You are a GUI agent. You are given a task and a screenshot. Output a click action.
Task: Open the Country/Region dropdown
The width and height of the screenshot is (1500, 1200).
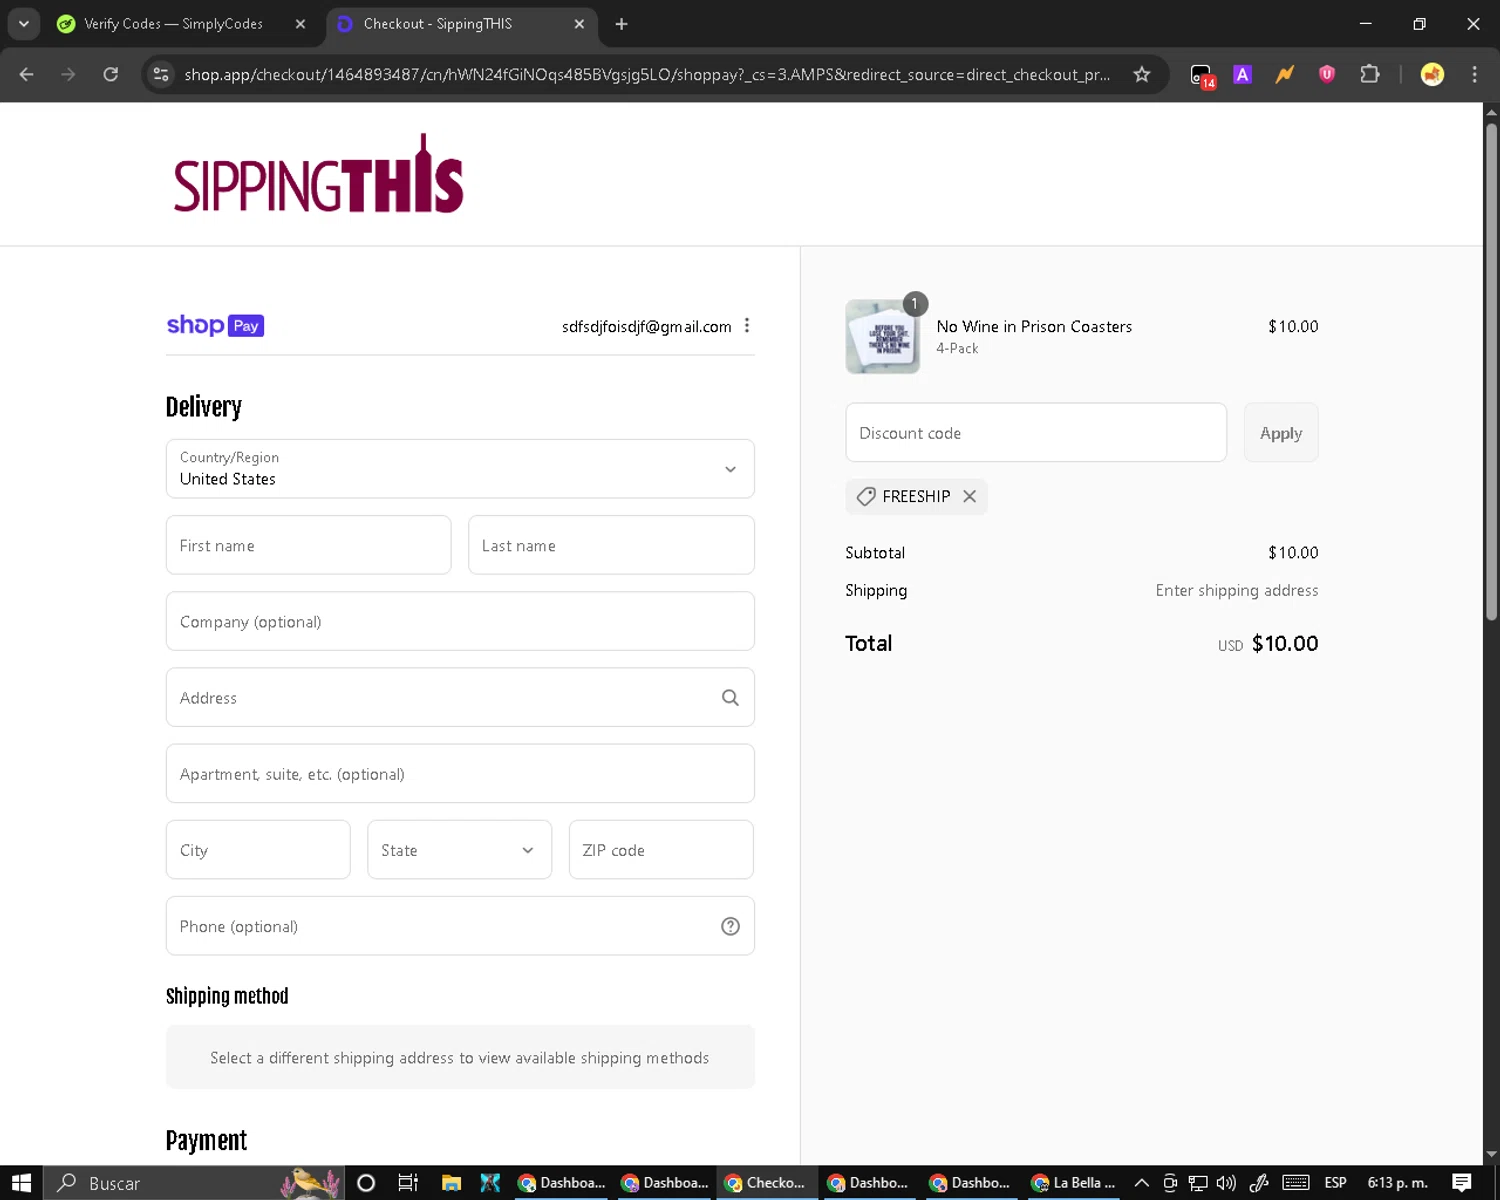pyautogui.click(x=460, y=468)
